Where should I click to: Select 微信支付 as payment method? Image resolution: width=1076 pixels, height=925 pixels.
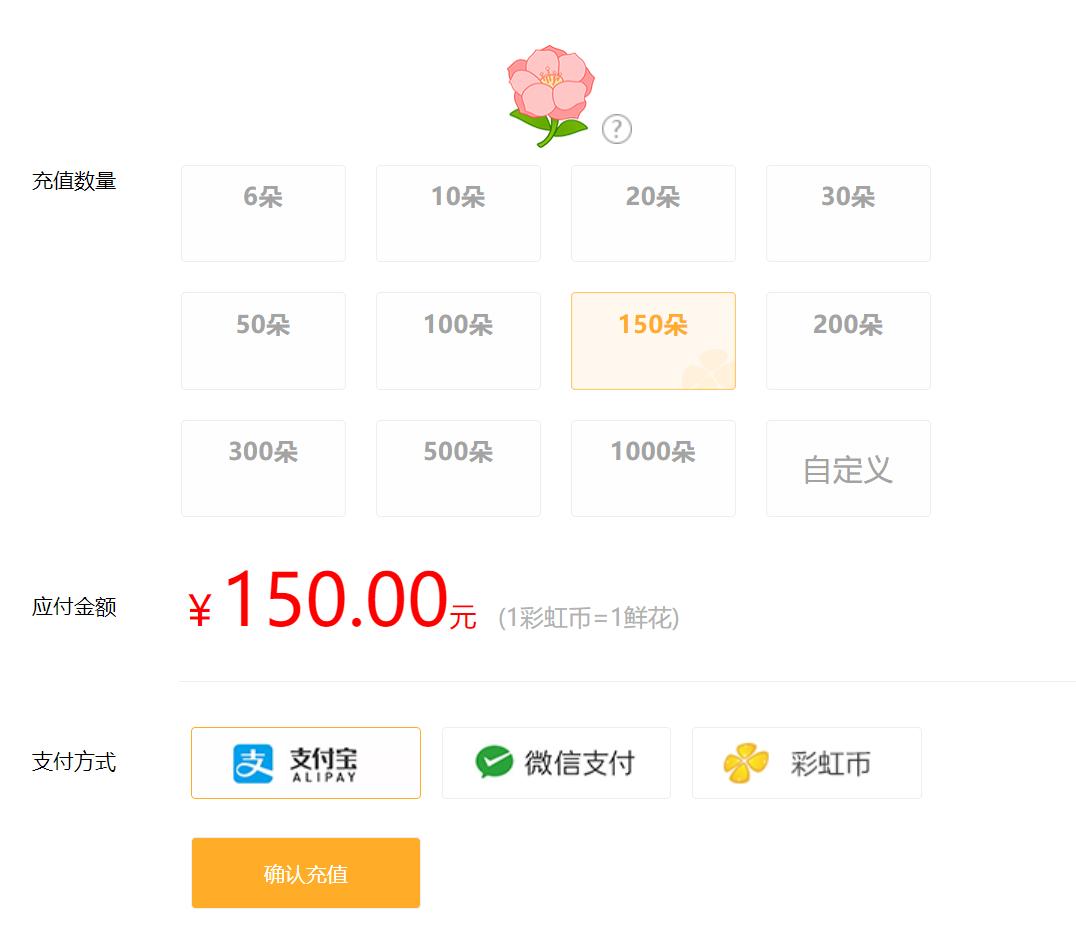pyautogui.click(x=556, y=763)
